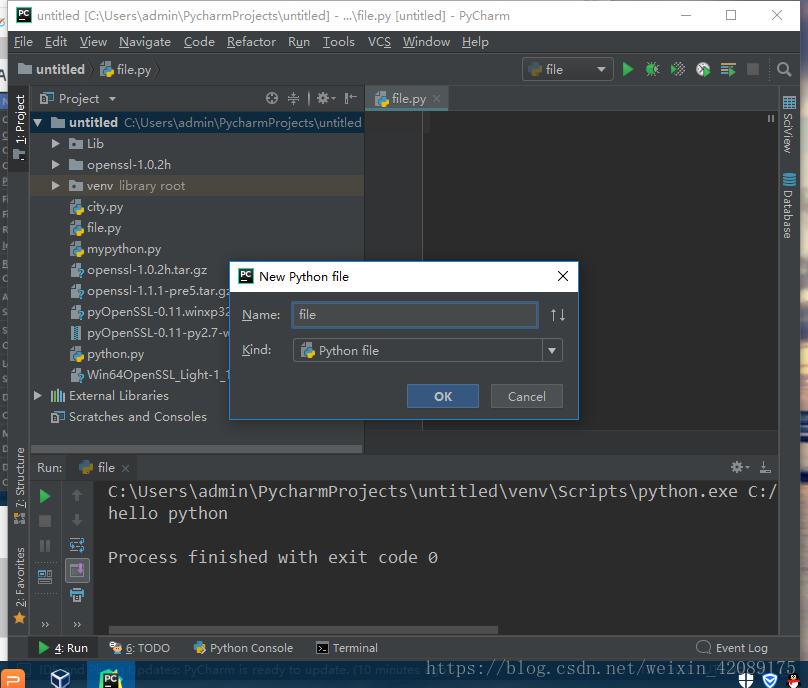808x688 pixels.
Task: Expand the venv library root folder
Action: tap(56, 186)
